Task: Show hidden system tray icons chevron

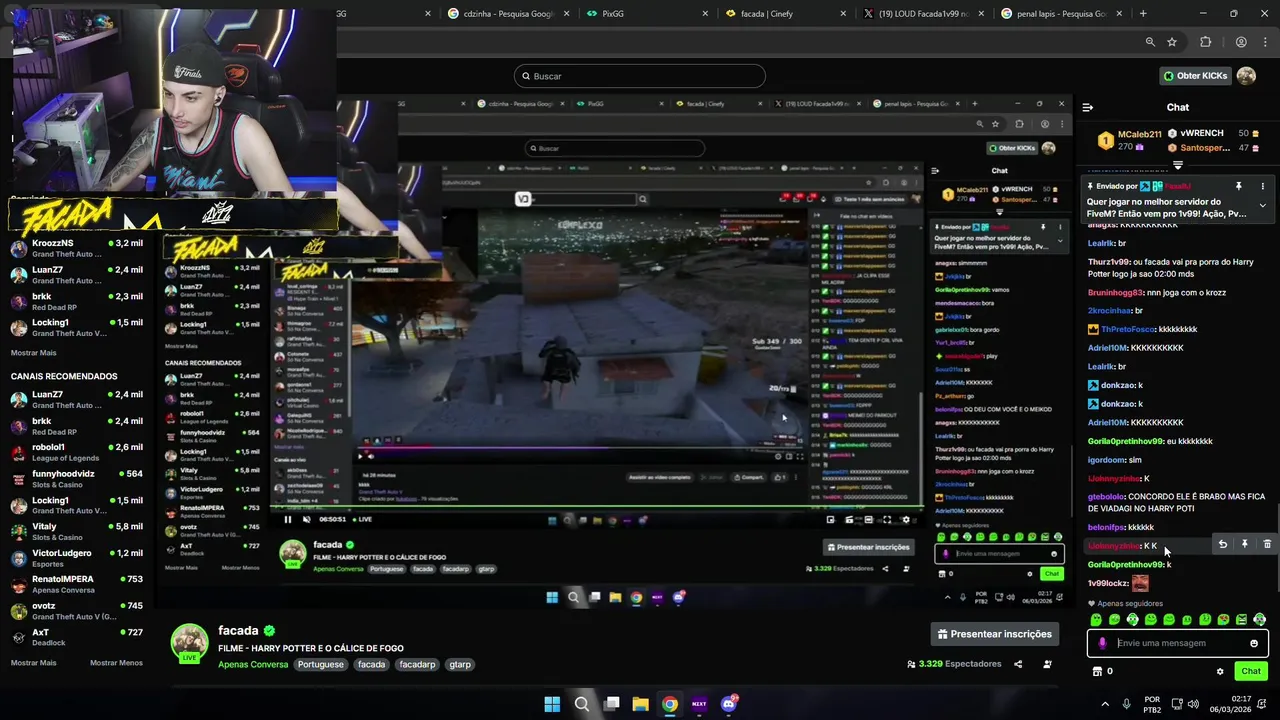Action: click(x=1105, y=704)
